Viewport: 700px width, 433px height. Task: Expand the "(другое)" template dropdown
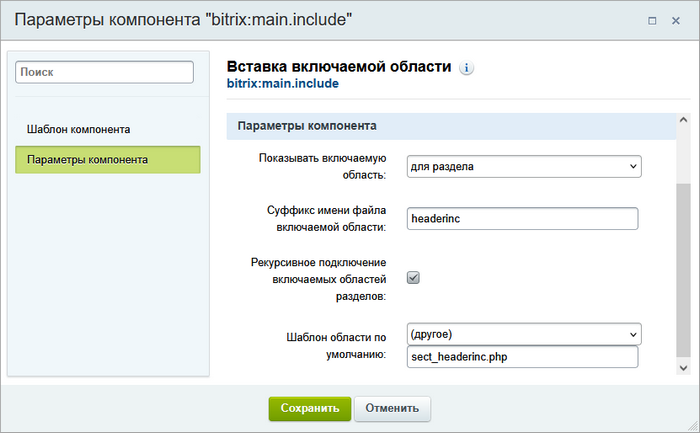point(523,334)
